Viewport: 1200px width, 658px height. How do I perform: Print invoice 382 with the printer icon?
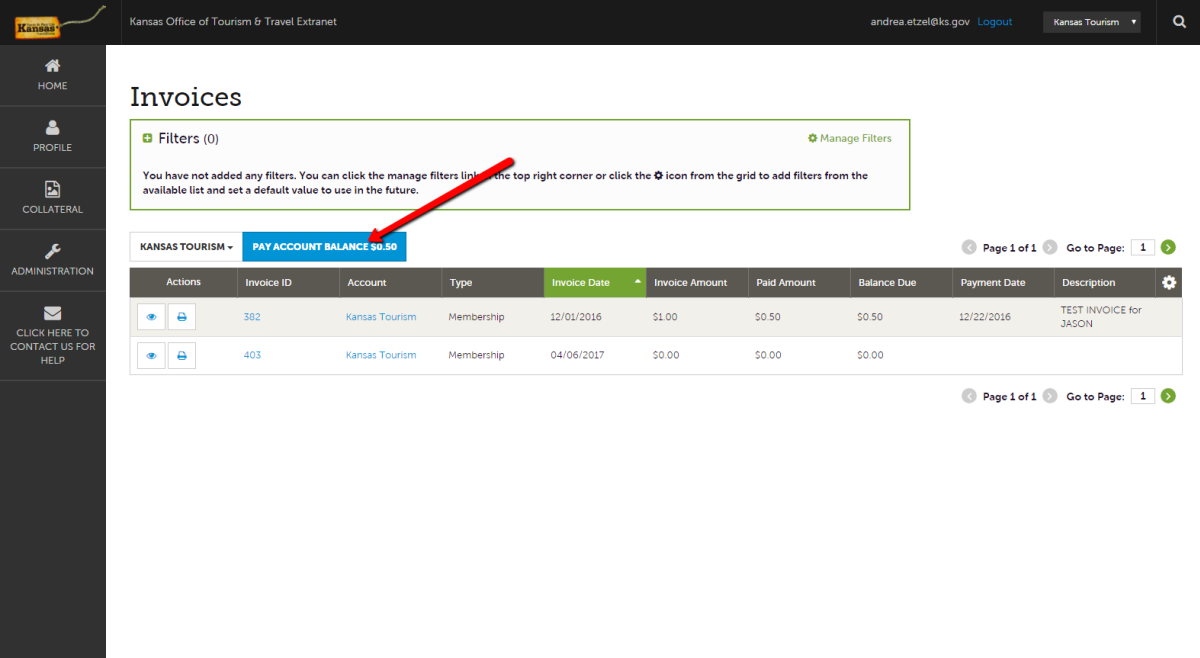(x=182, y=317)
